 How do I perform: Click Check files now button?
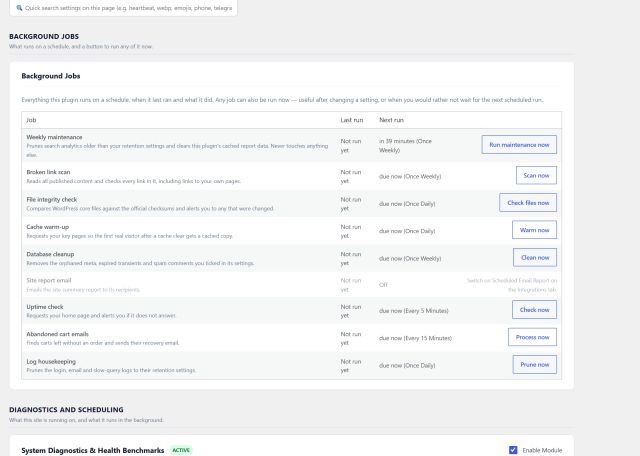pos(528,202)
